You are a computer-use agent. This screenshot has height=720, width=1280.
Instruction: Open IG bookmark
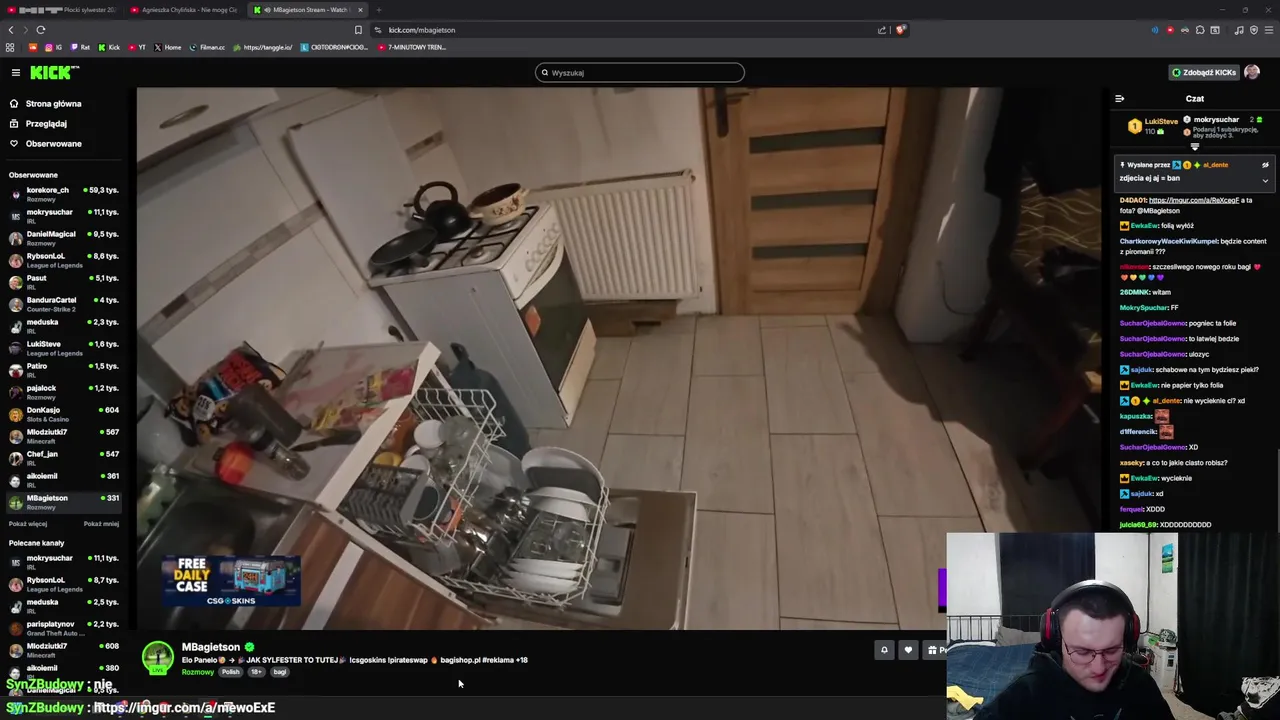pos(54,47)
